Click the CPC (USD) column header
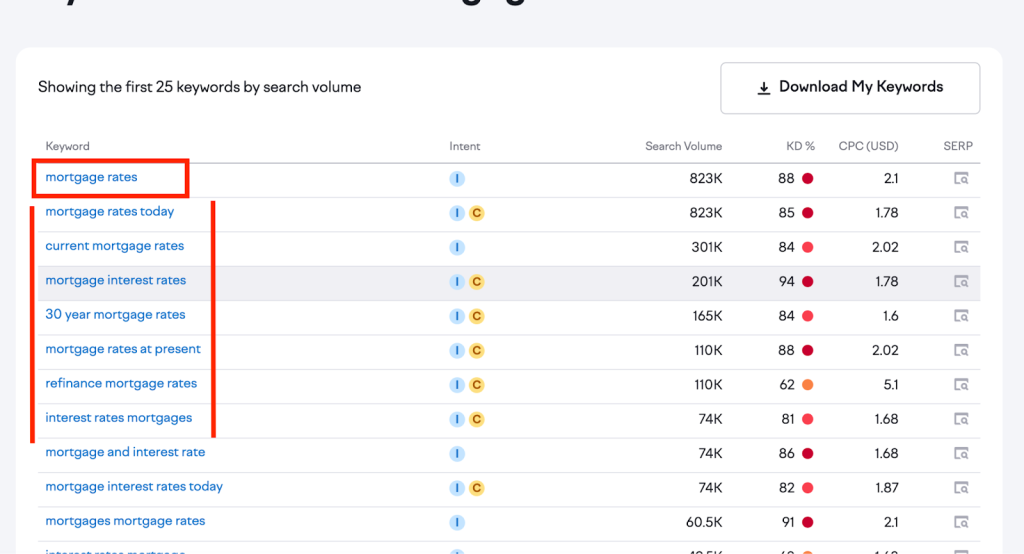Viewport: 1024px width, 554px height. pos(868,146)
